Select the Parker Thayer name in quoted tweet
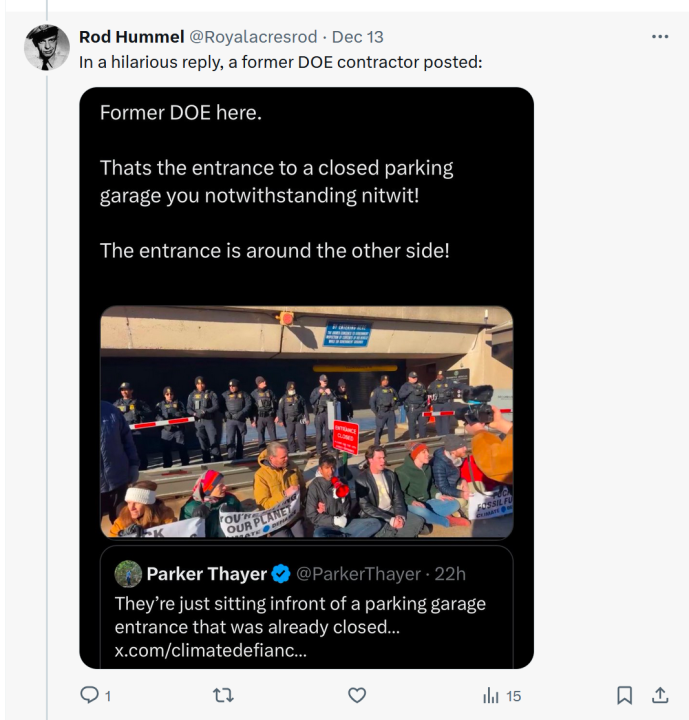Screen dimensions: 689x720 206,574
